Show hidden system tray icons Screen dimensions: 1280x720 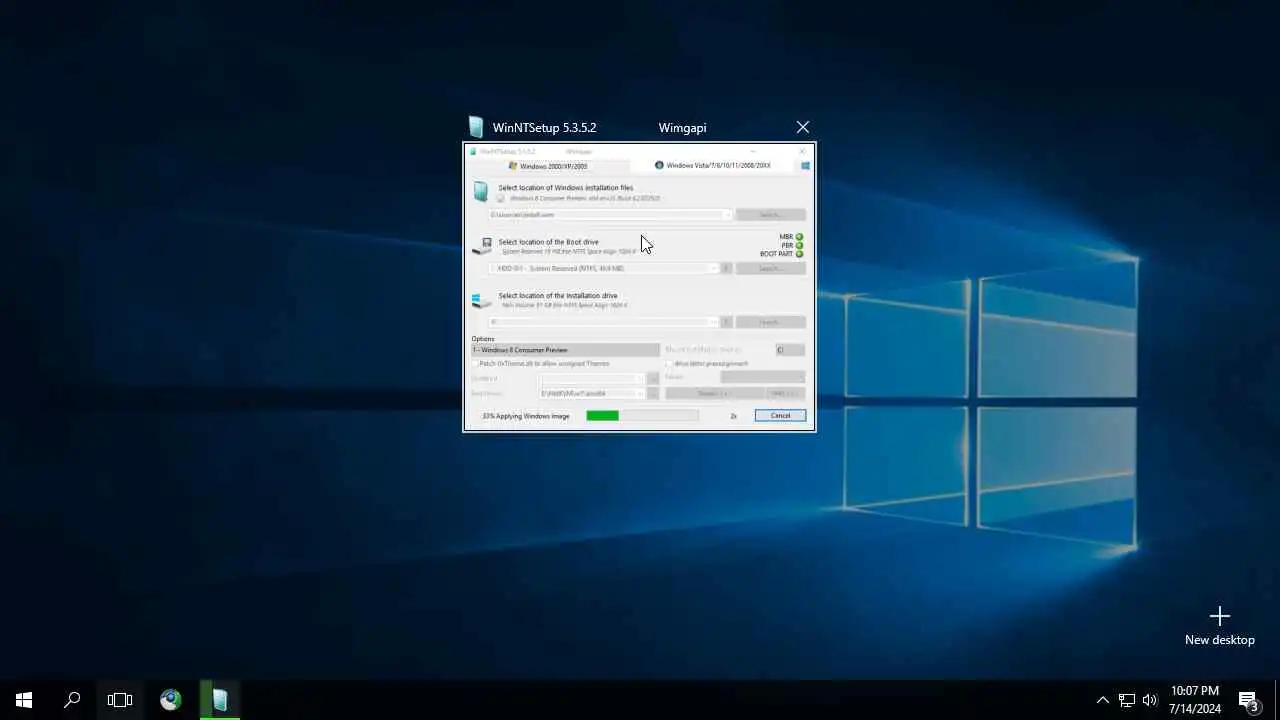[1102, 700]
